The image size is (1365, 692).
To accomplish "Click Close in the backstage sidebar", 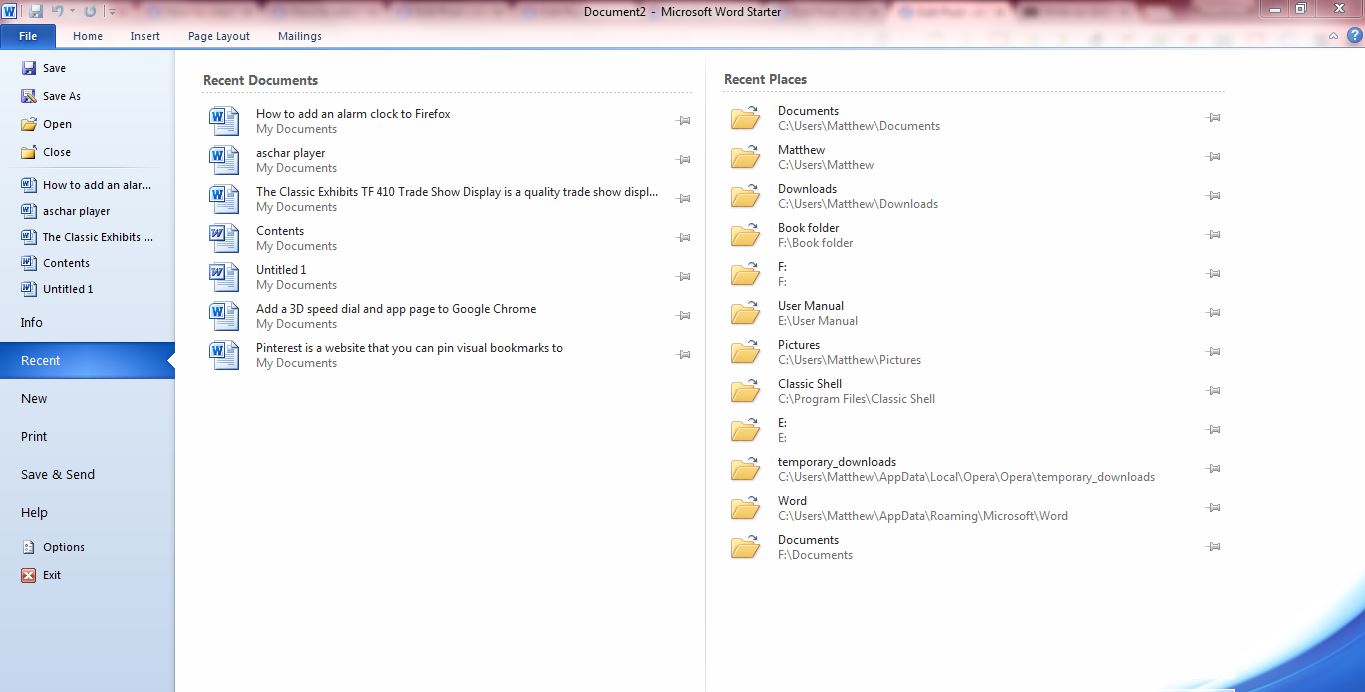I will click(46, 152).
